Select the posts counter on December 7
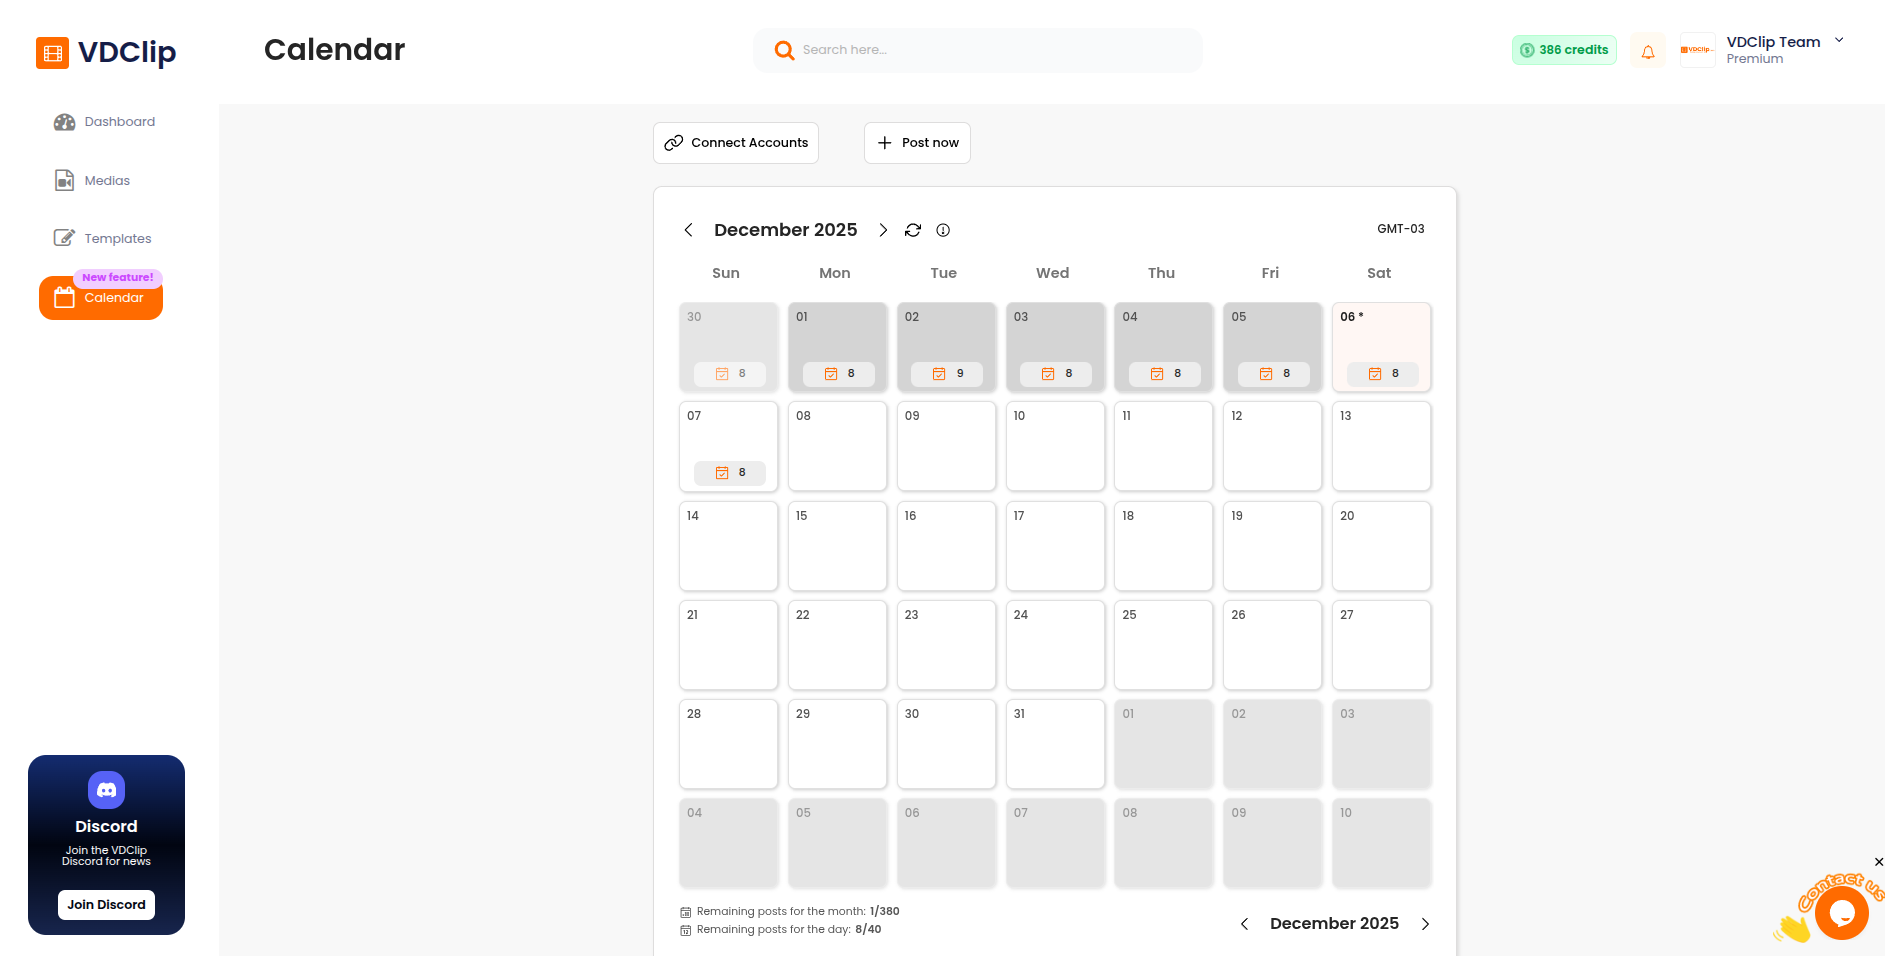The height and width of the screenshot is (956, 1885). [728, 472]
